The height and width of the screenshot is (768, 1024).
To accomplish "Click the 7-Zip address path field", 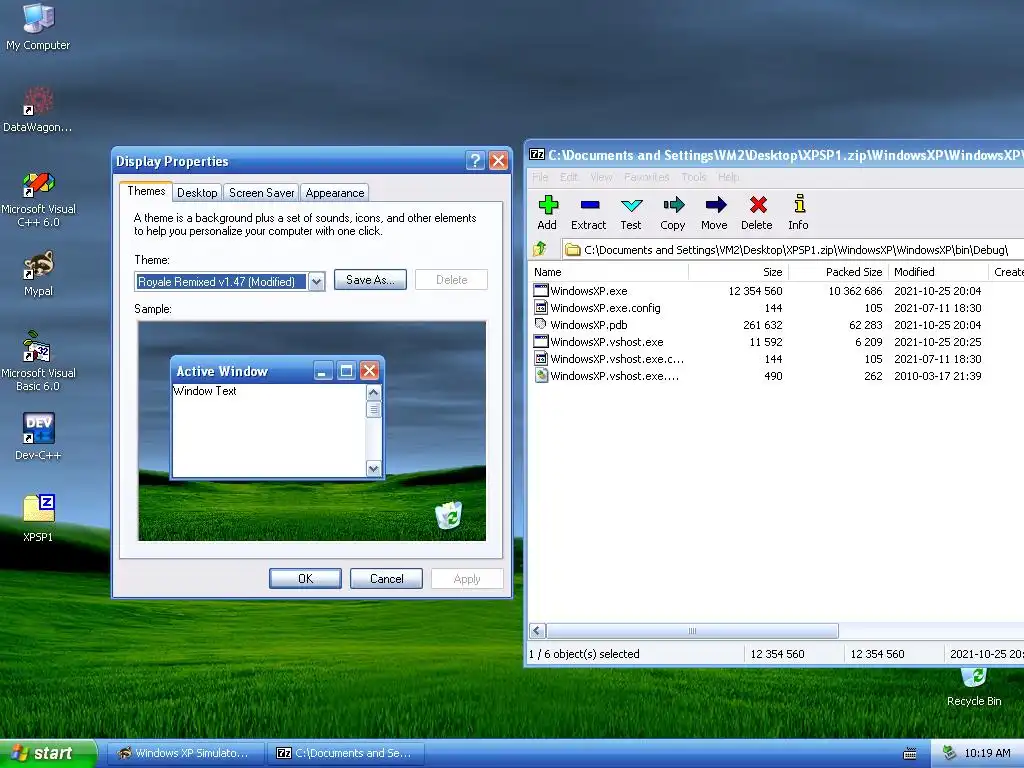I will click(x=793, y=249).
